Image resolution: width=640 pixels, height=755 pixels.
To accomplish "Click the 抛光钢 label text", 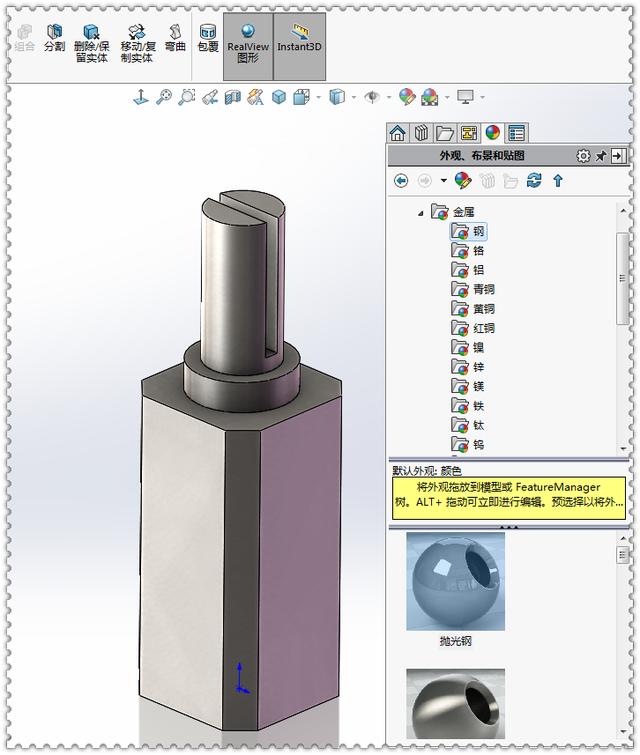I will [456, 641].
